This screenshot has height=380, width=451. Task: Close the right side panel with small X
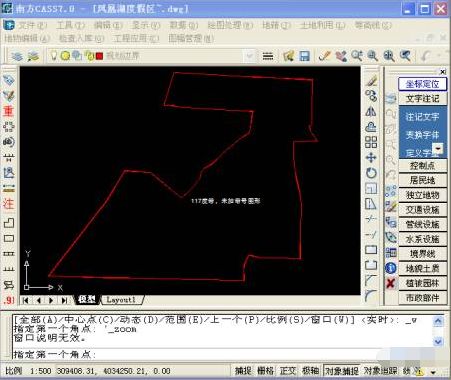pos(443,72)
